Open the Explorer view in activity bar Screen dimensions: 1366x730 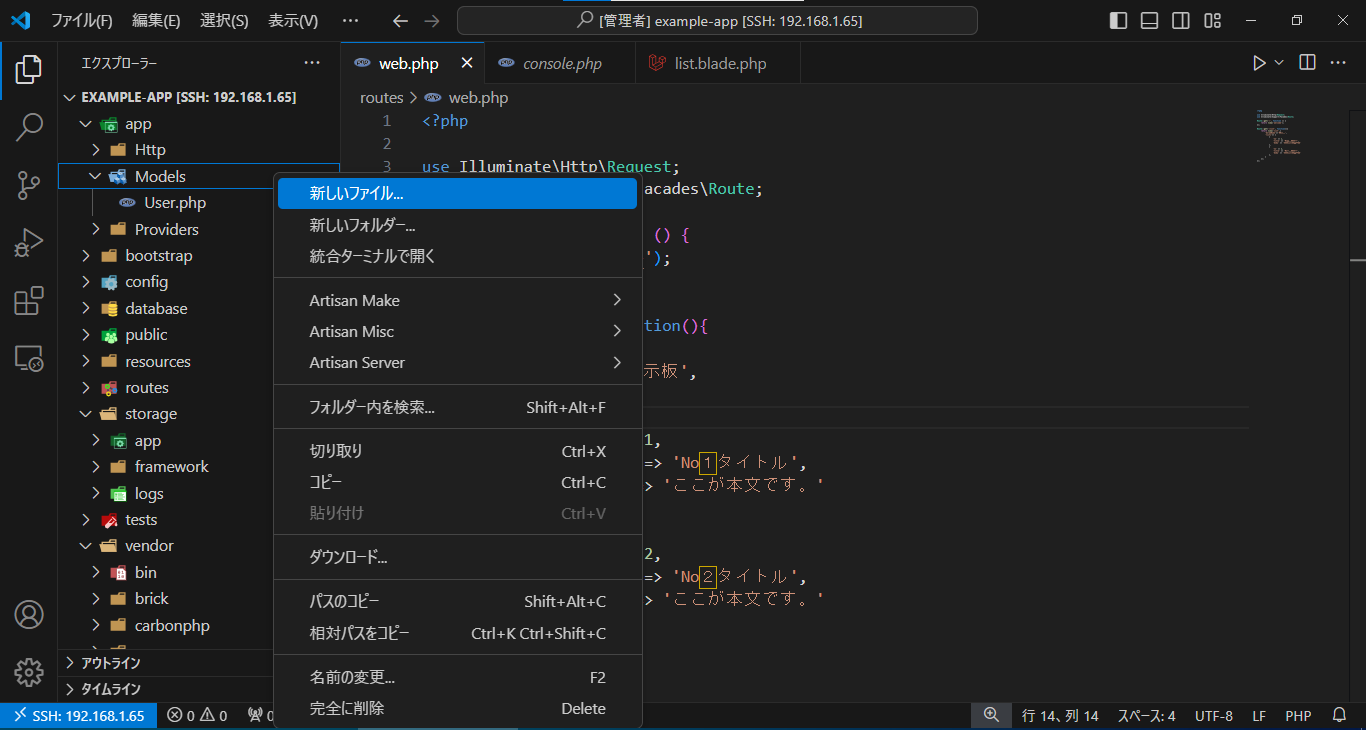tap(29, 70)
